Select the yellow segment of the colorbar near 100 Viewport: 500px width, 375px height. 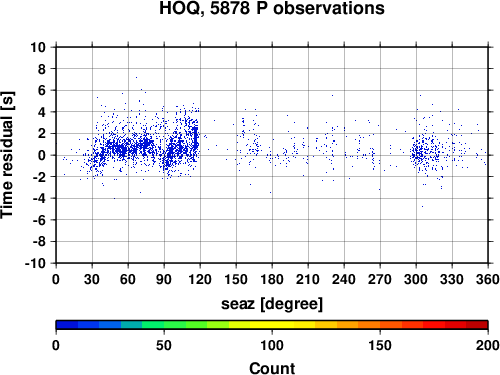[x=272, y=325]
